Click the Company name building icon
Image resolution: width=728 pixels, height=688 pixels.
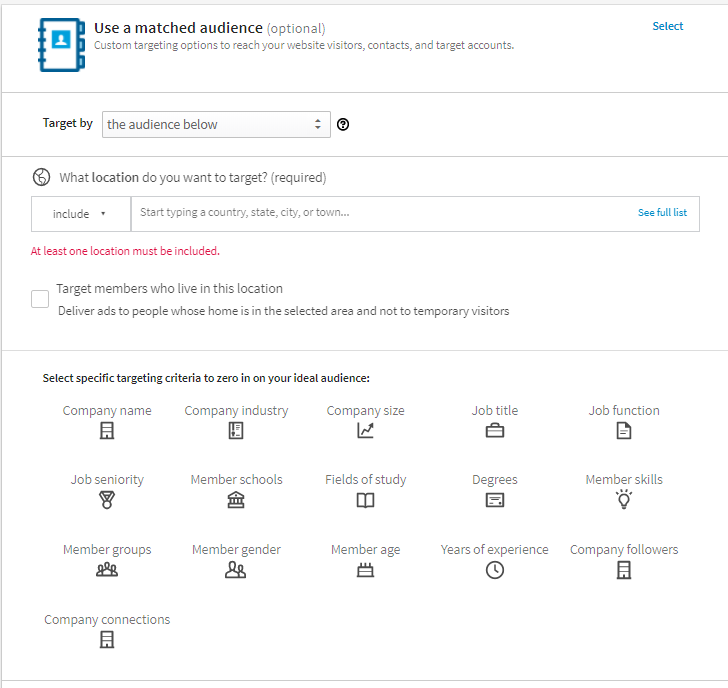(107, 431)
